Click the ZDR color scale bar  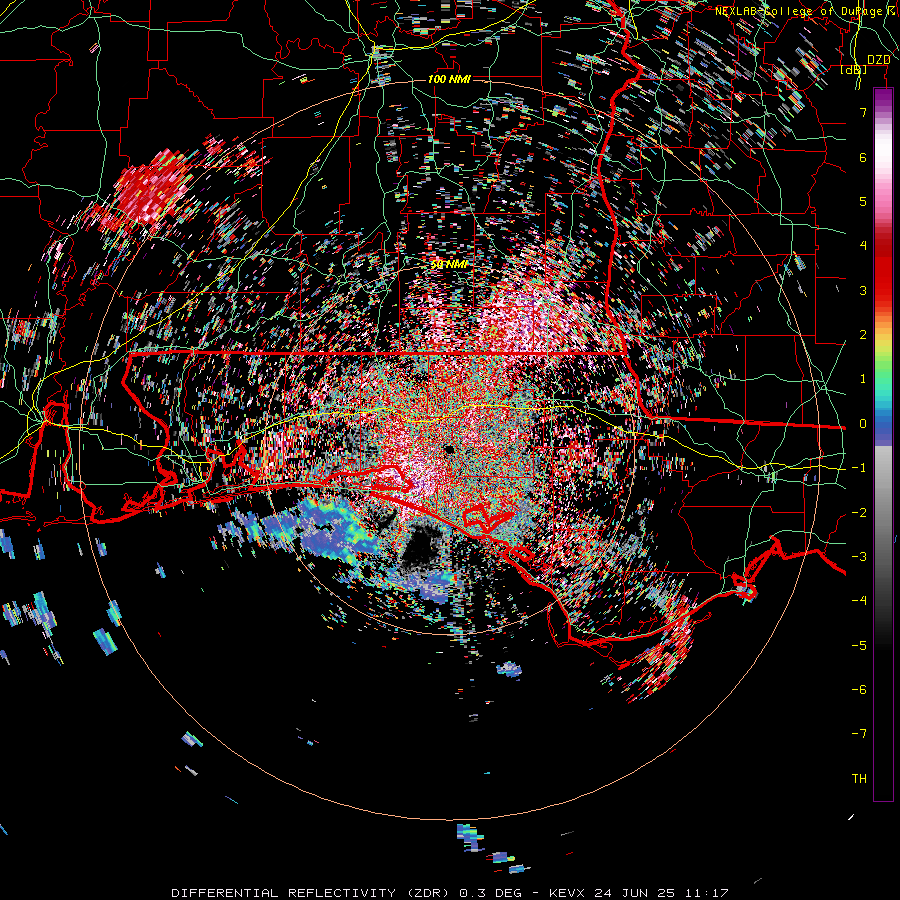click(883, 444)
